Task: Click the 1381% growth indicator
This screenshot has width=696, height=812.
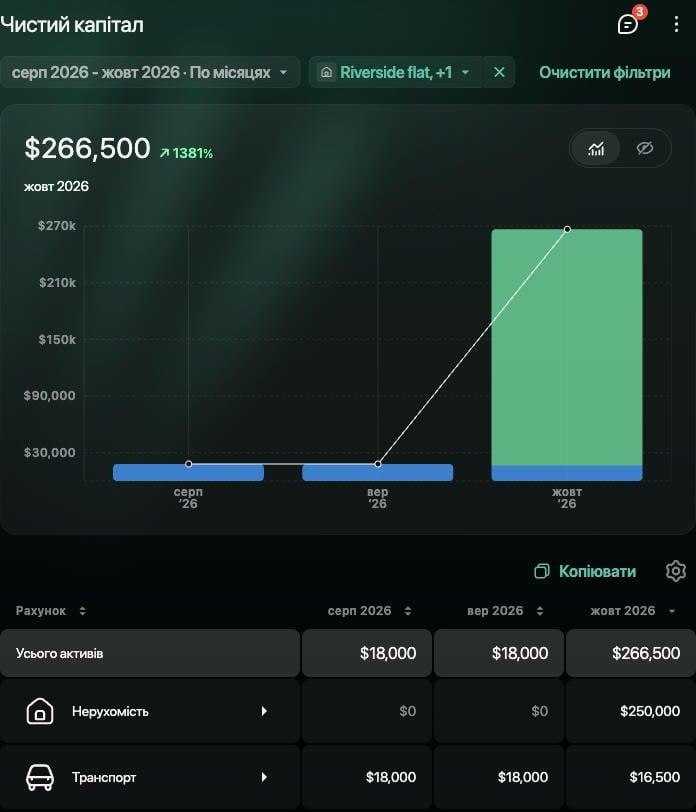Action: click(186, 153)
